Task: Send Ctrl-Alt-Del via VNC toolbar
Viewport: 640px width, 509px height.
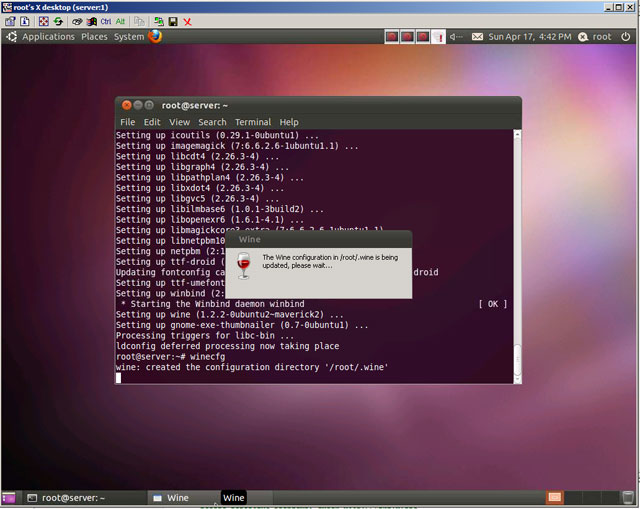Action: coord(77,22)
